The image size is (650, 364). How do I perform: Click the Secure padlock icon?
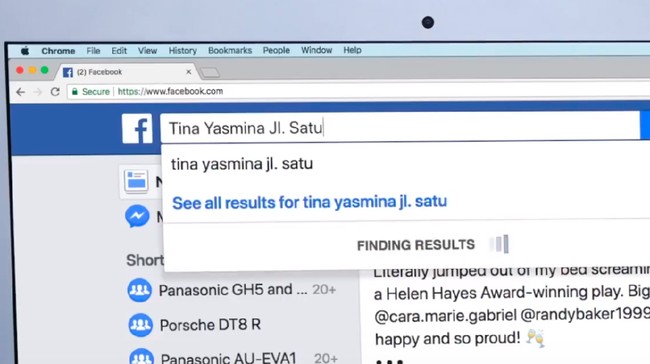coord(75,92)
